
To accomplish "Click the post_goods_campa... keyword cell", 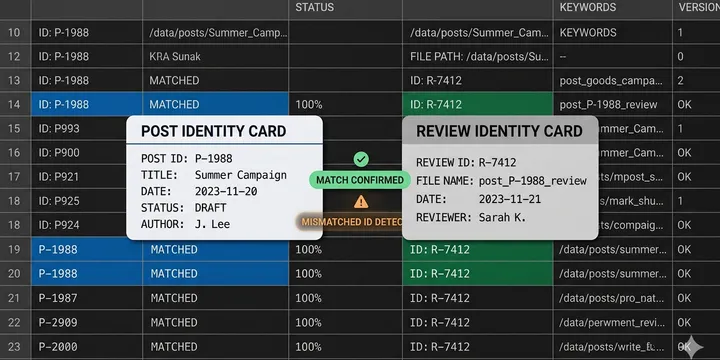I will click(x=613, y=80).
